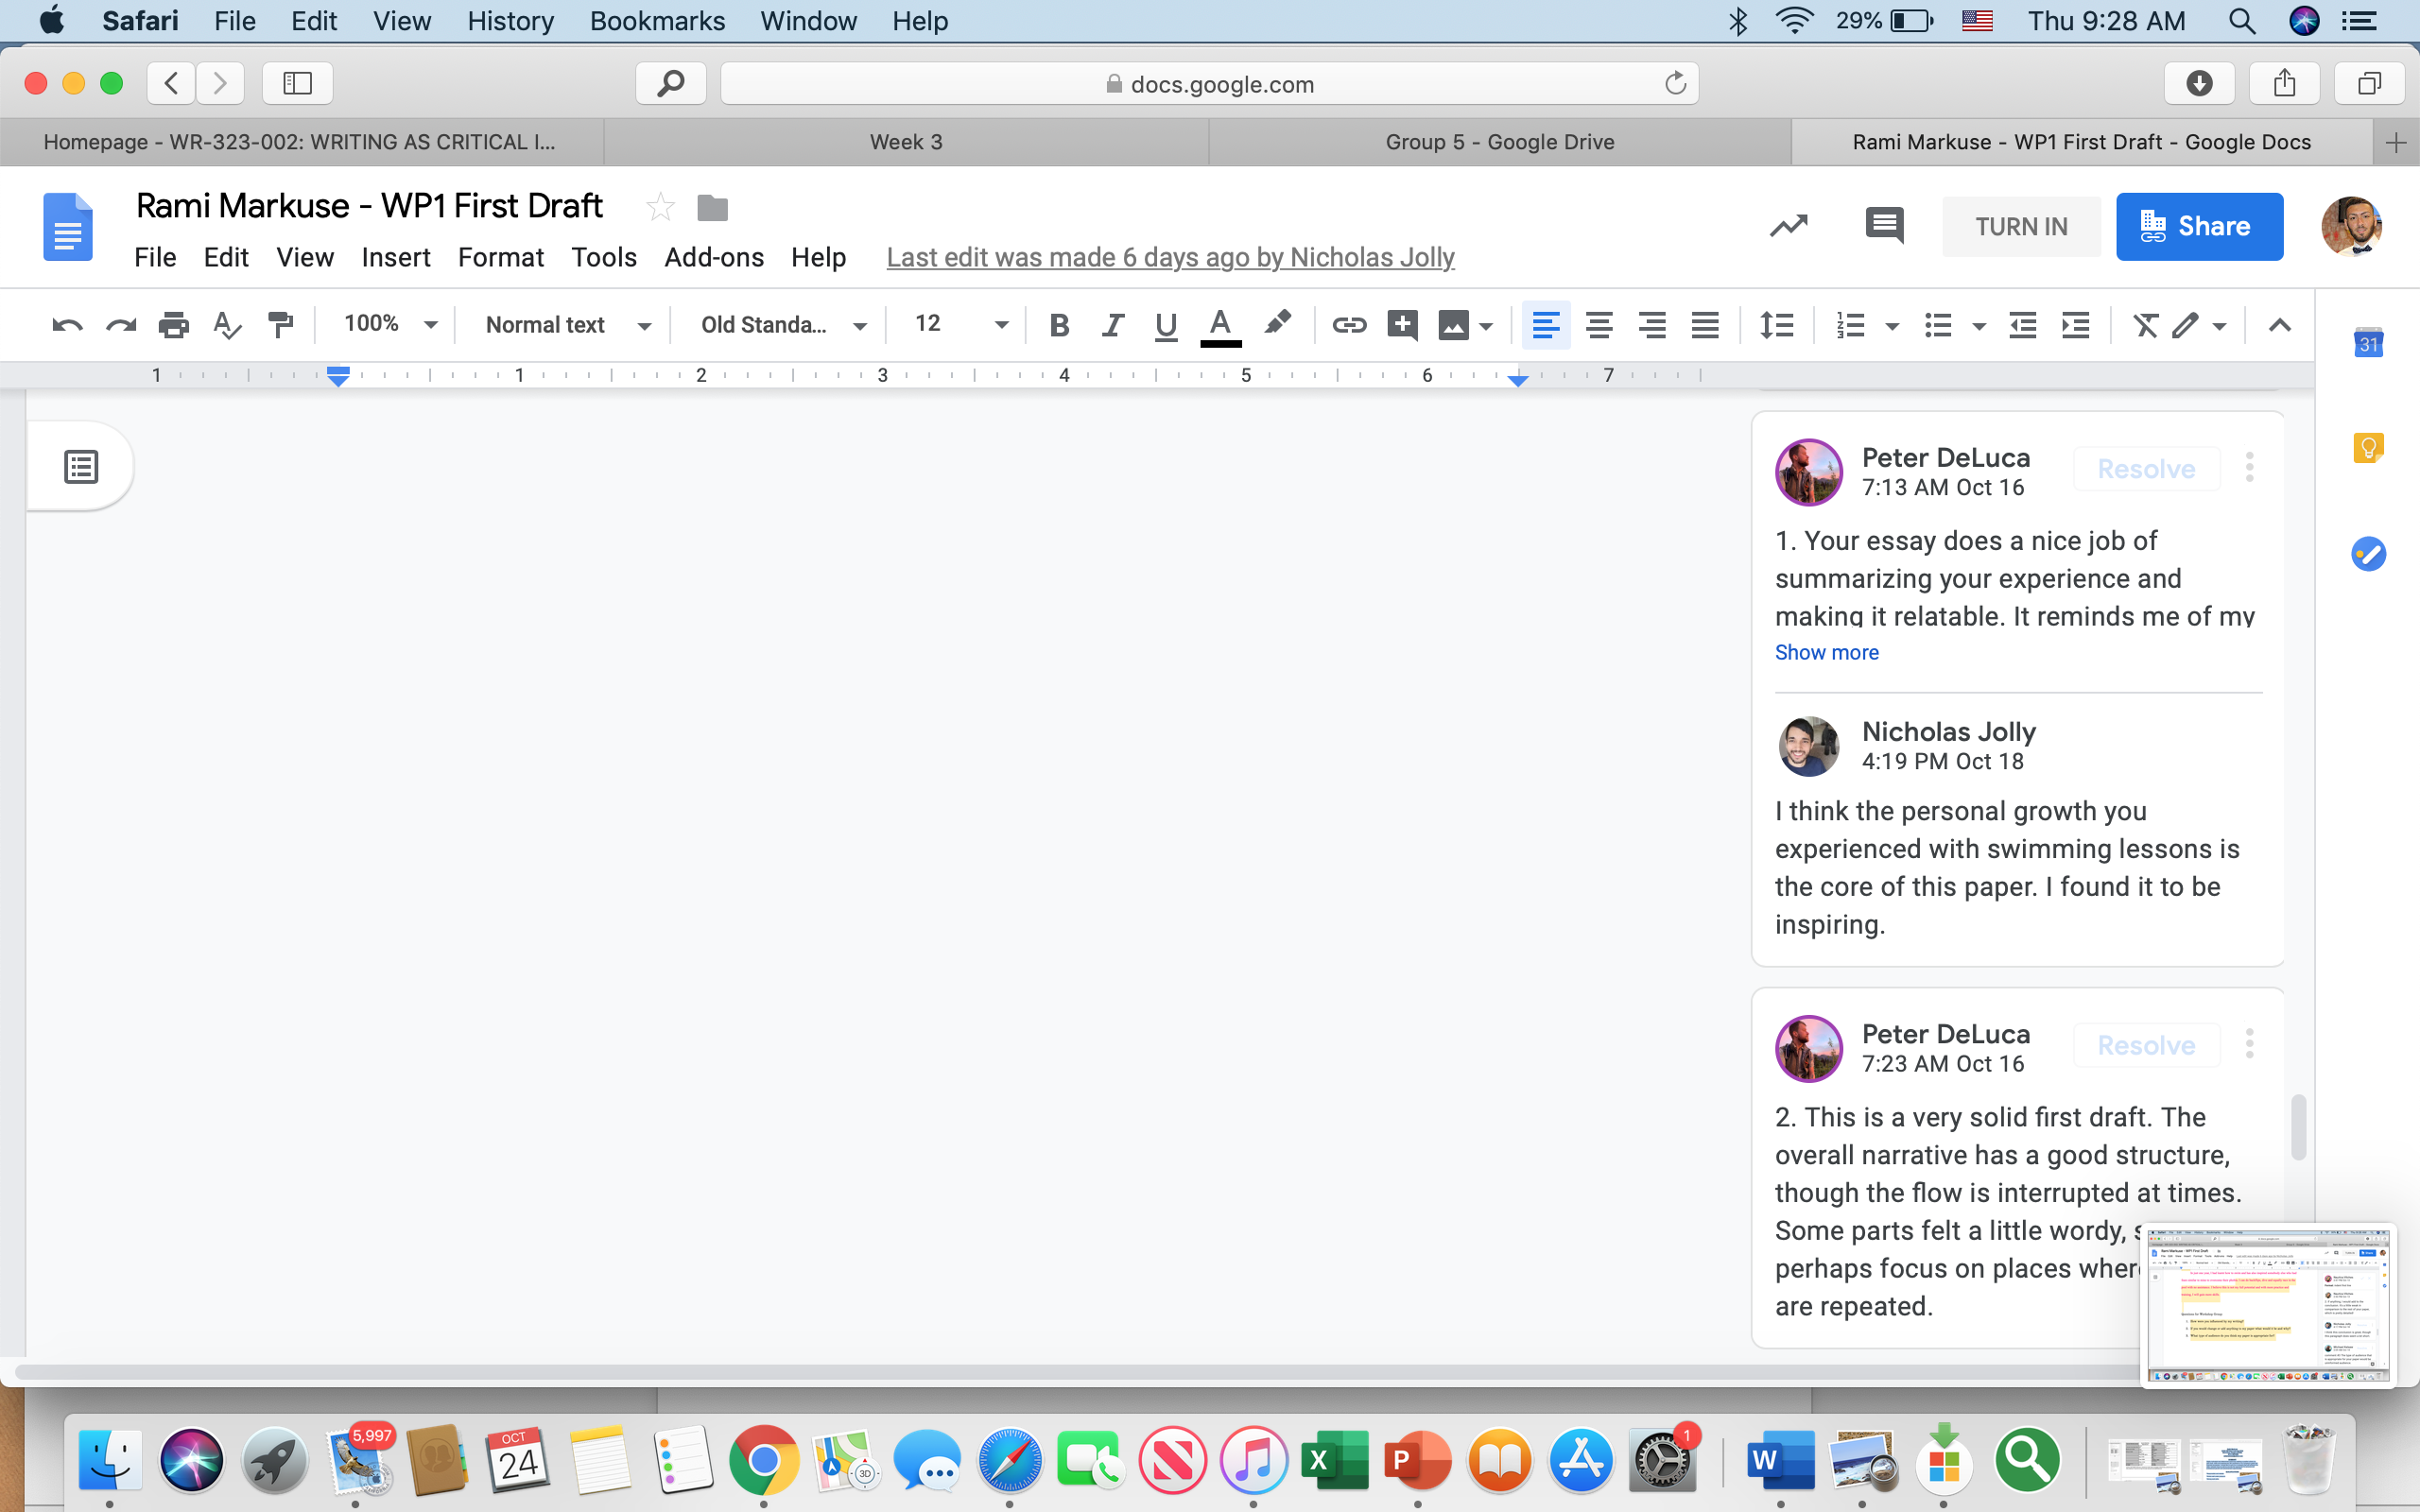Open Docs home icon
The height and width of the screenshot is (1512, 2420).
click(x=68, y=227)
